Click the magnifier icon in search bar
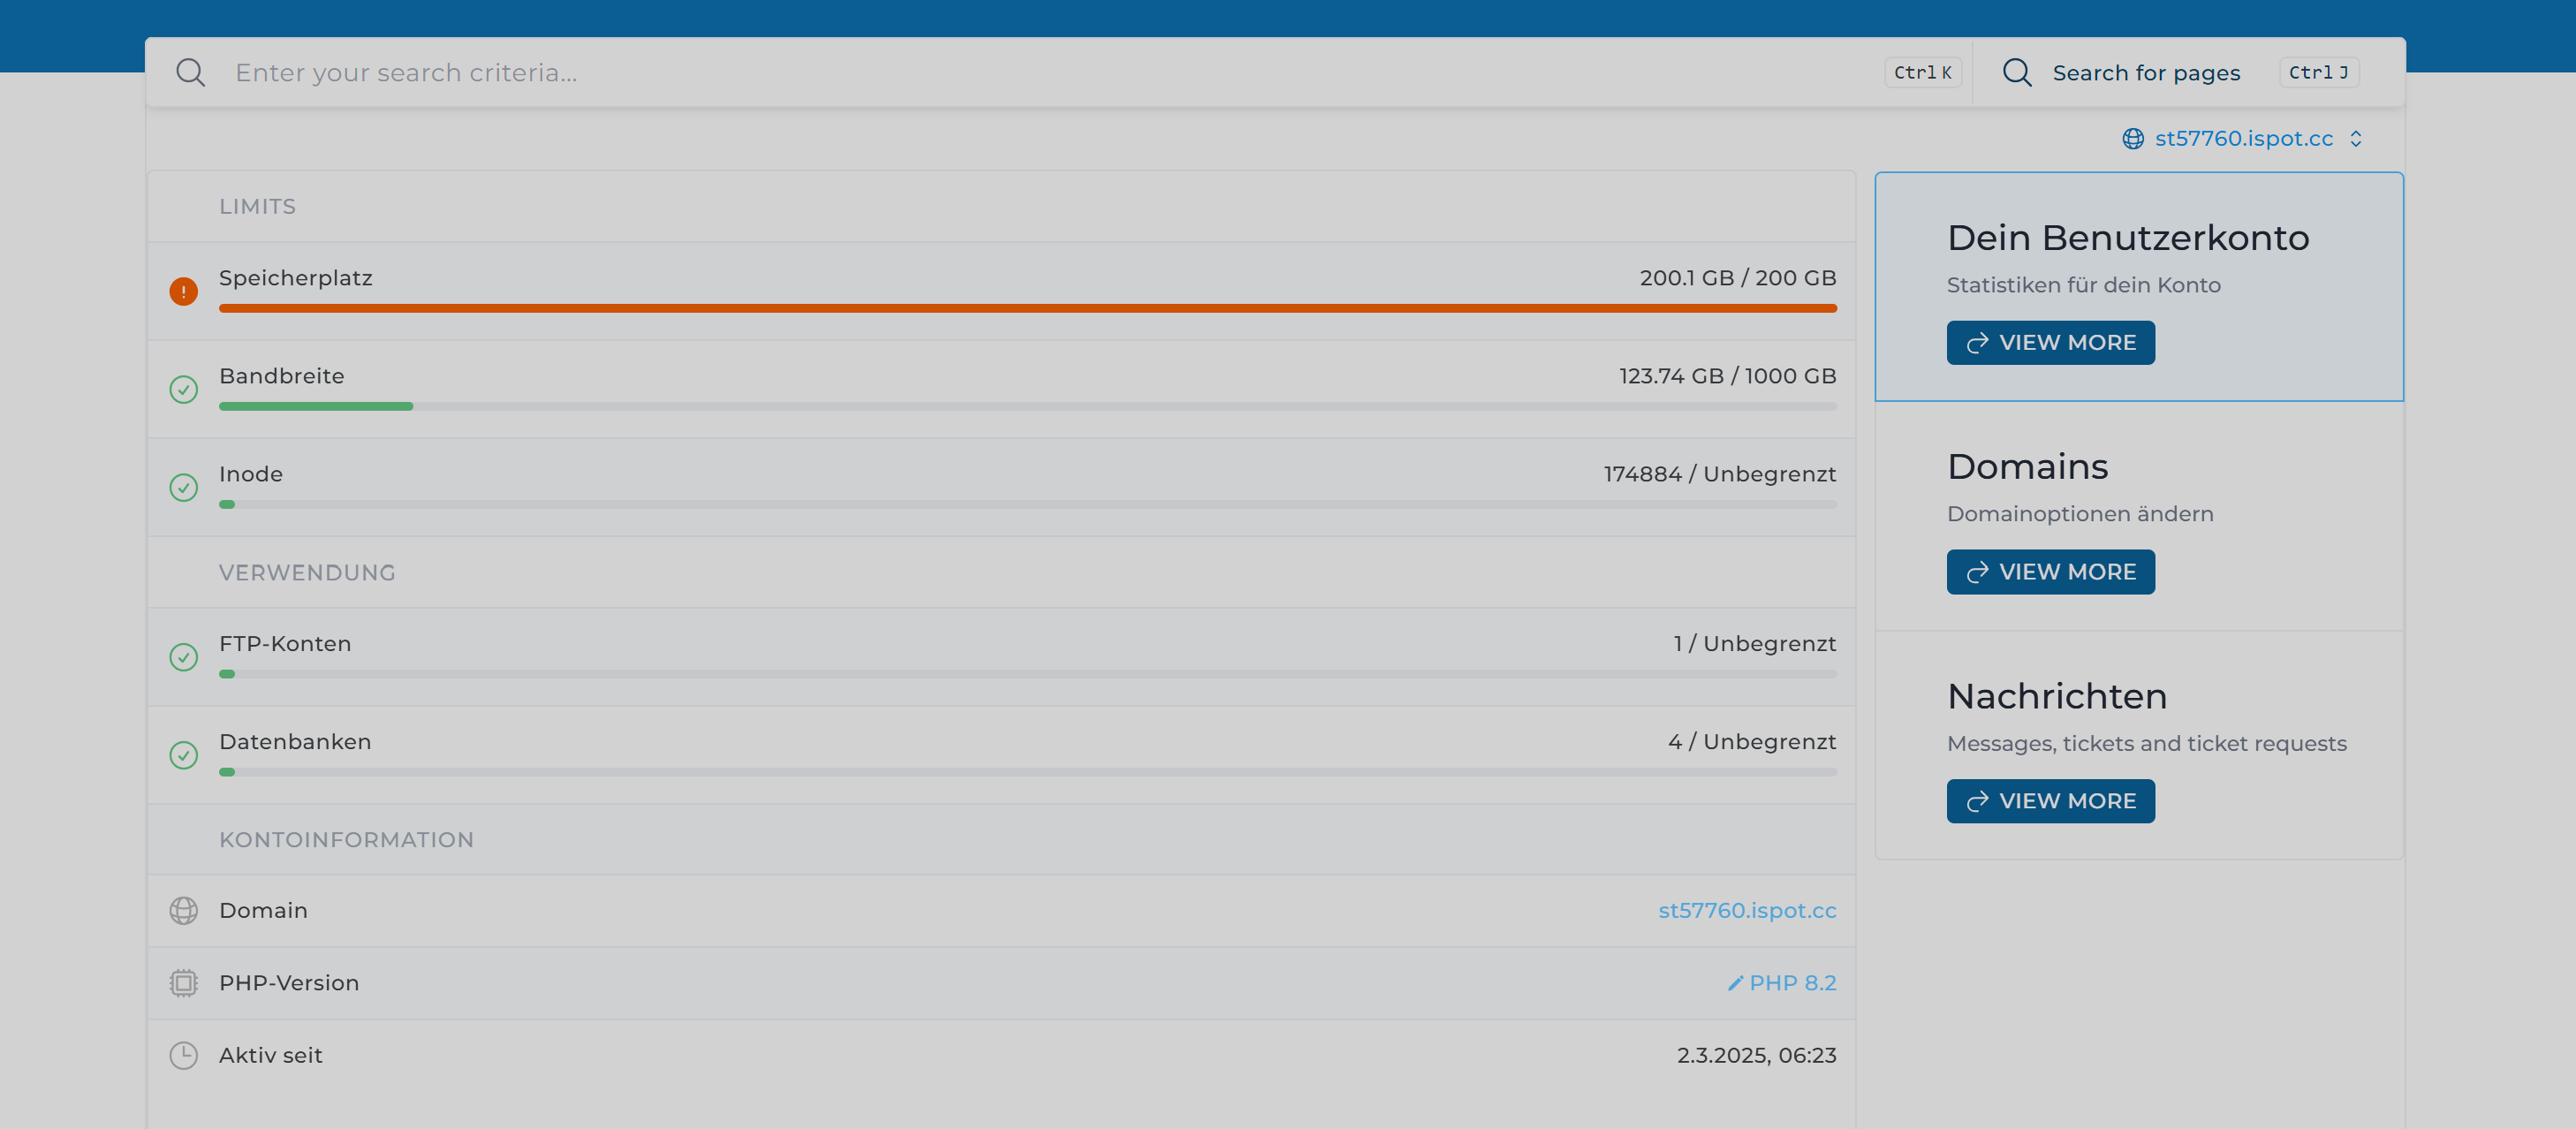Viewport: 2576px width, 1129px height. click(x=190, y=73)
